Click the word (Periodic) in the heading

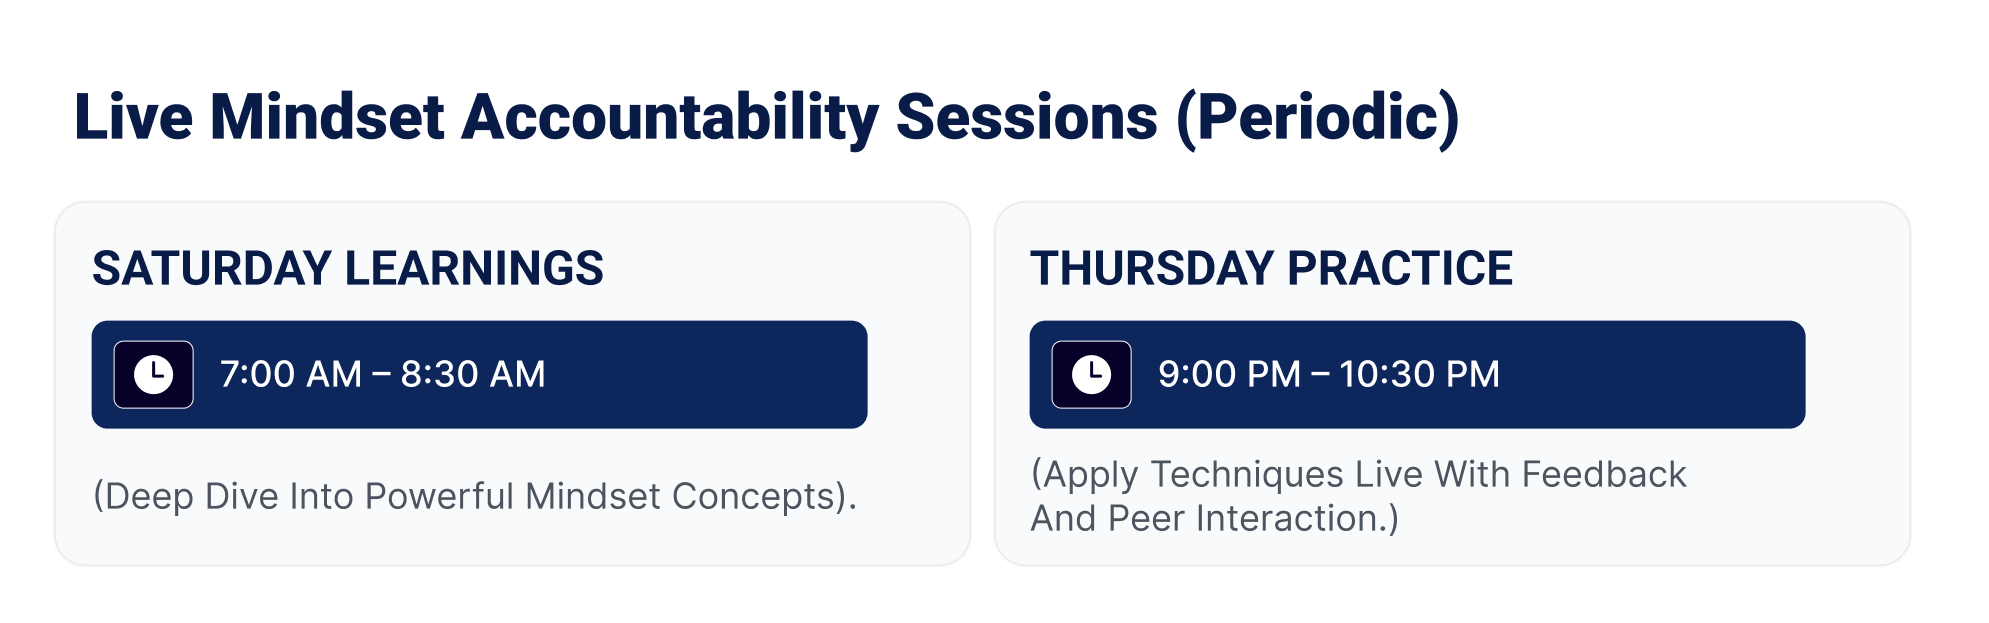point(1318,118)
